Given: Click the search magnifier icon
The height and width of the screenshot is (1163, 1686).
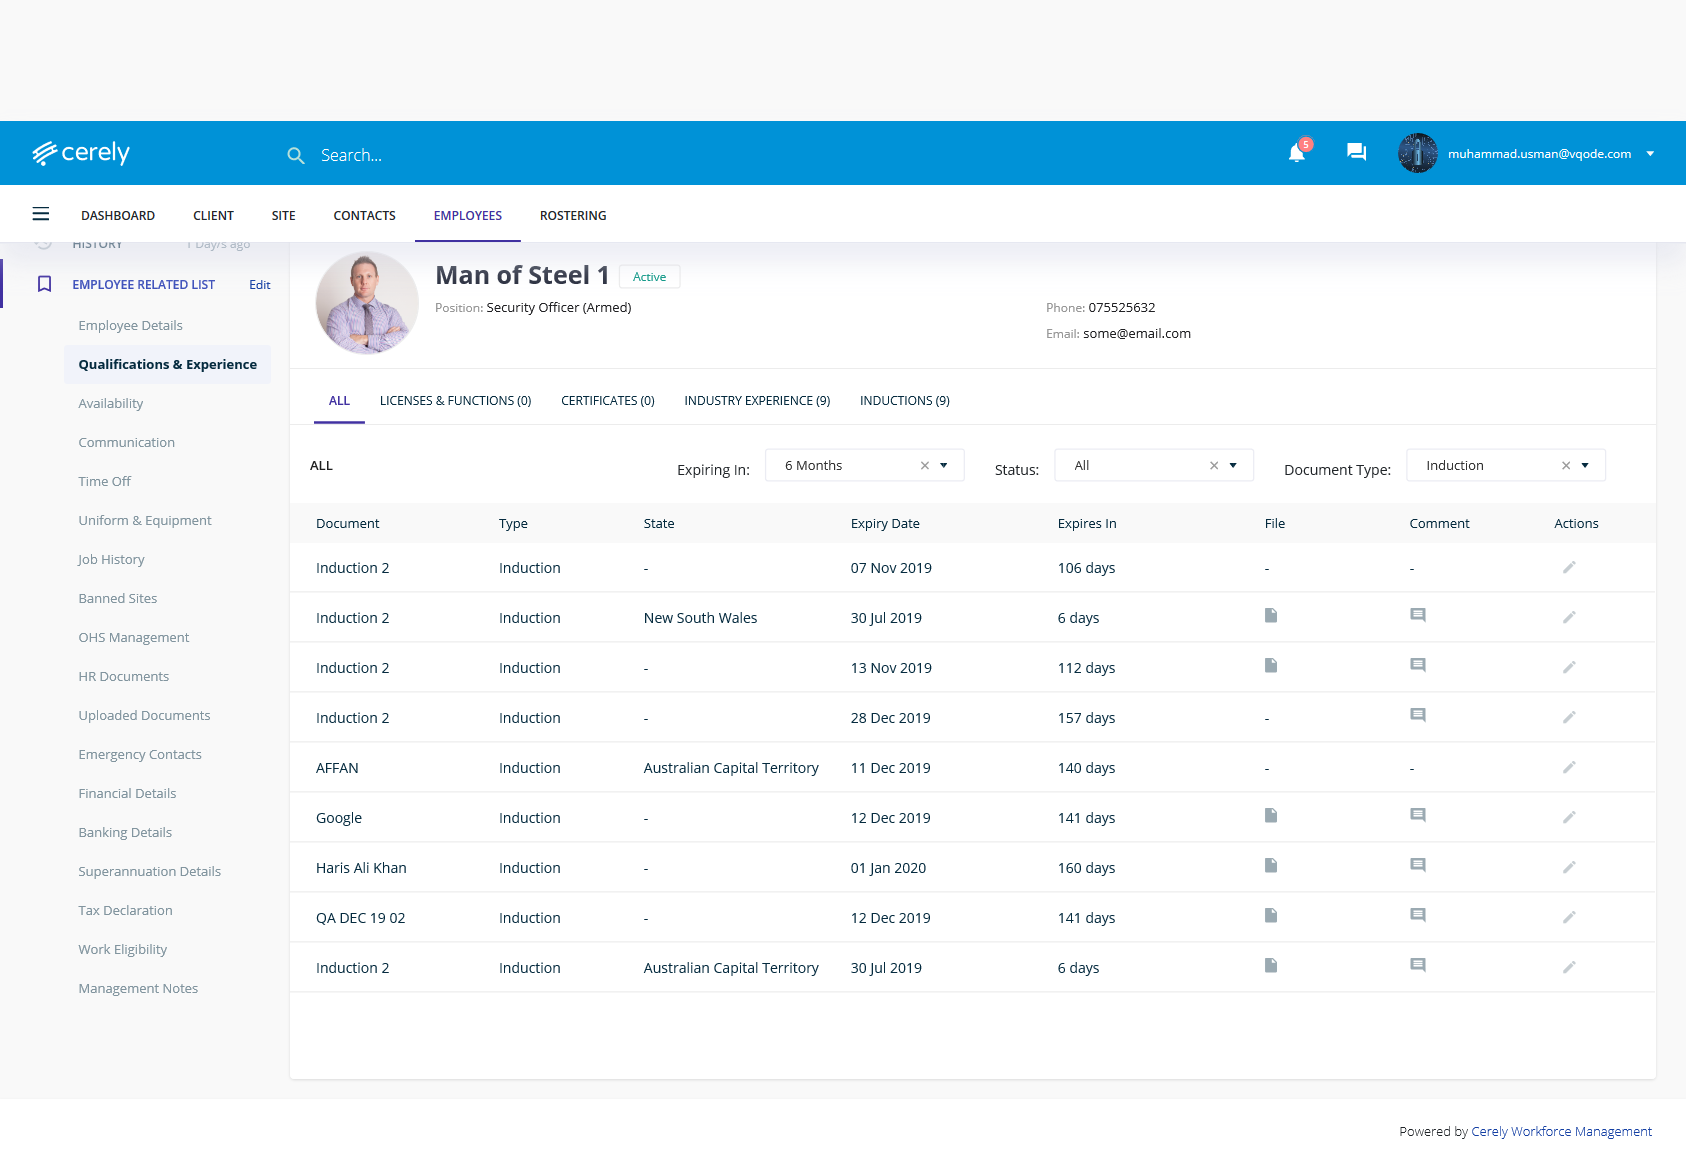Looking at the screenshot, I should point(296,156).
